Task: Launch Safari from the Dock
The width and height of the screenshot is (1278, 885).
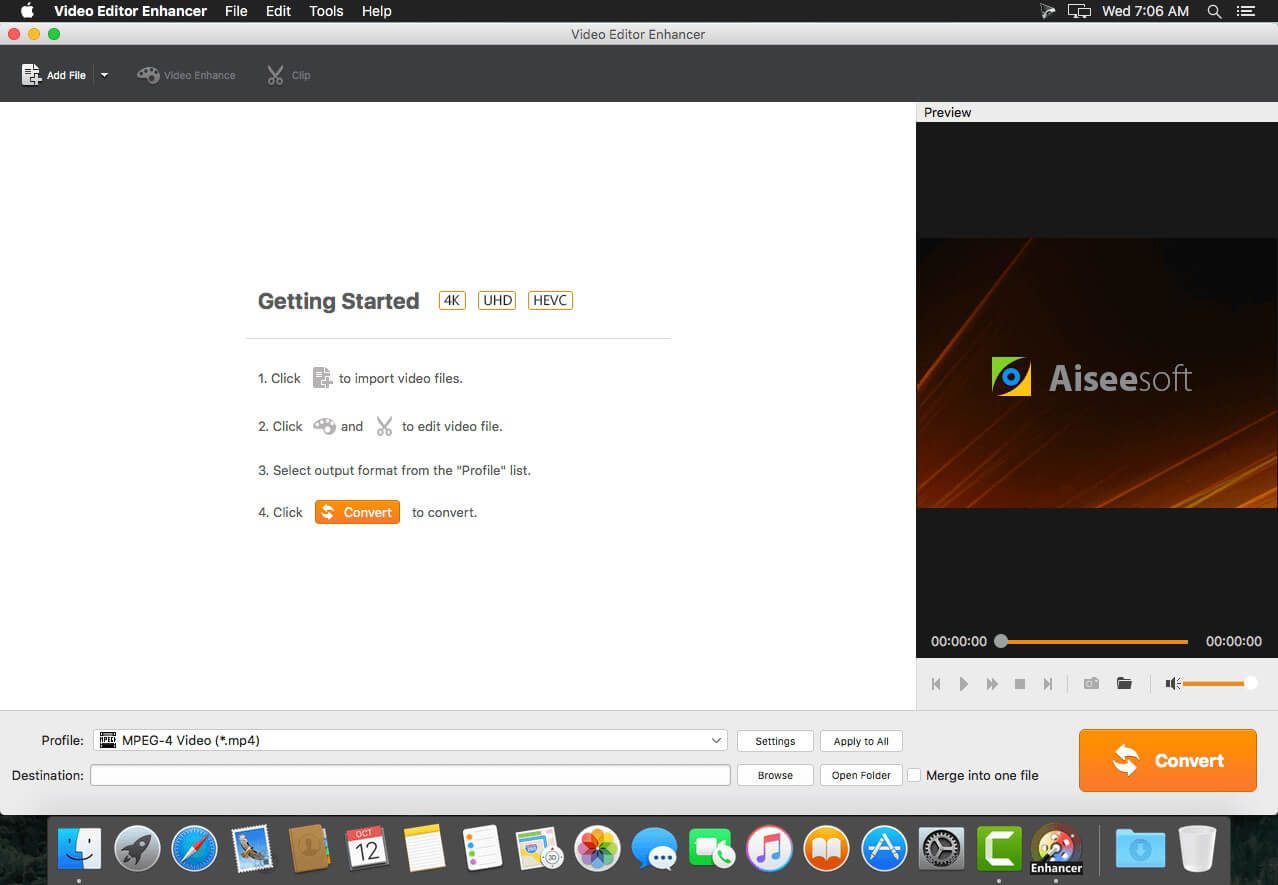Action: [194, 849]
